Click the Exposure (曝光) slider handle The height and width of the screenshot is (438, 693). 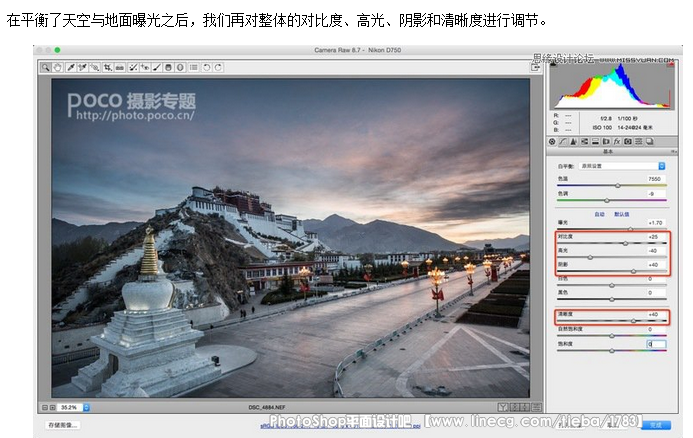[x=631, y=229]
